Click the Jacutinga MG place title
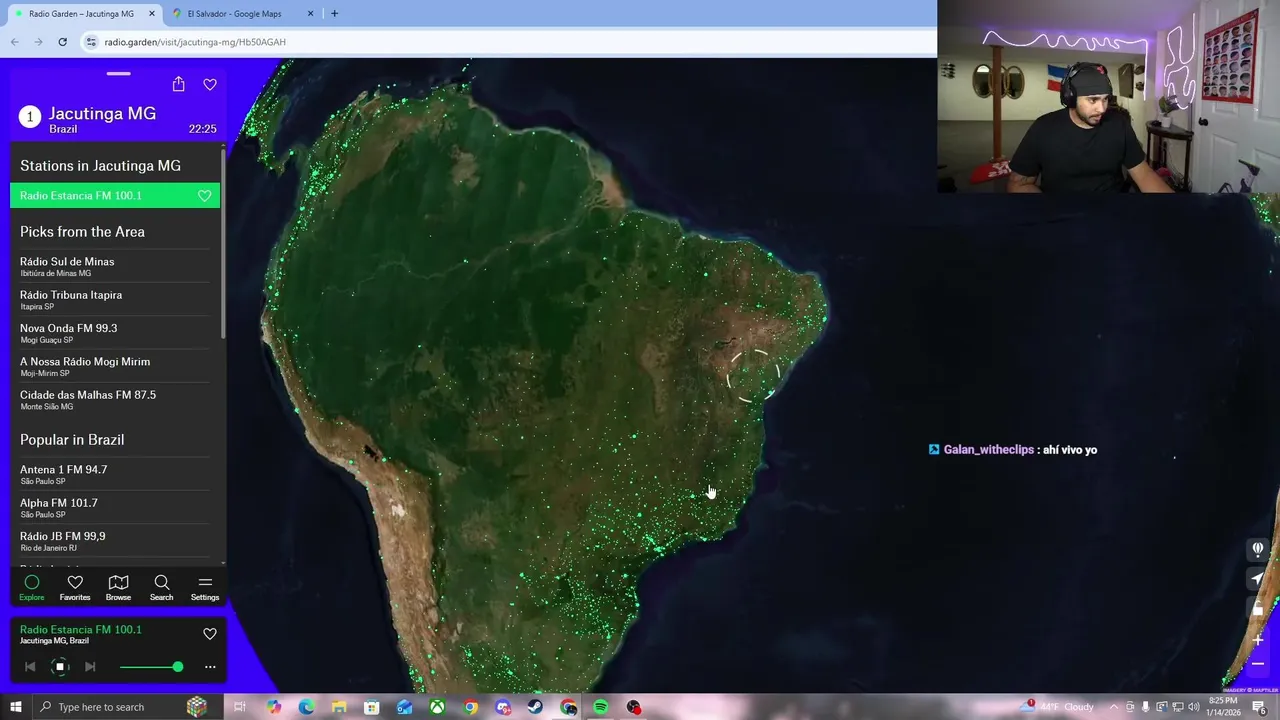The height and width of the screenshot is (720, 1280). point(102,114)
